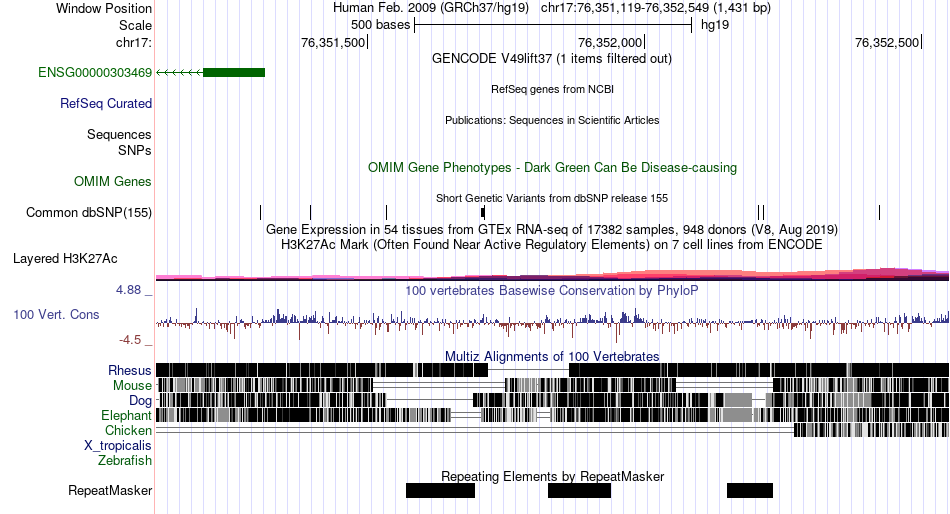Click the GTEx Gene Expression track title
950x514 pixels.
click(x=552, y=230)
